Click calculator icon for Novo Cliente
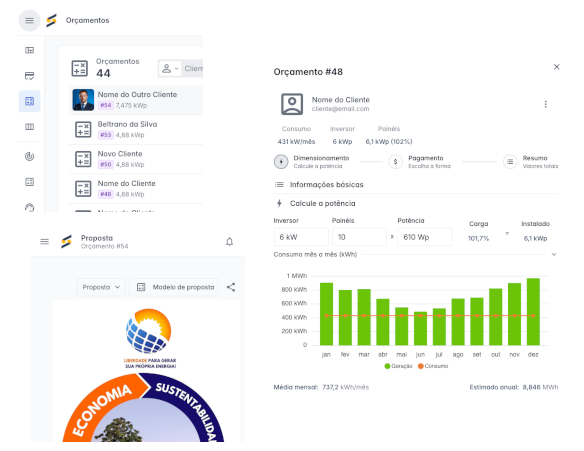 (83, 159)
